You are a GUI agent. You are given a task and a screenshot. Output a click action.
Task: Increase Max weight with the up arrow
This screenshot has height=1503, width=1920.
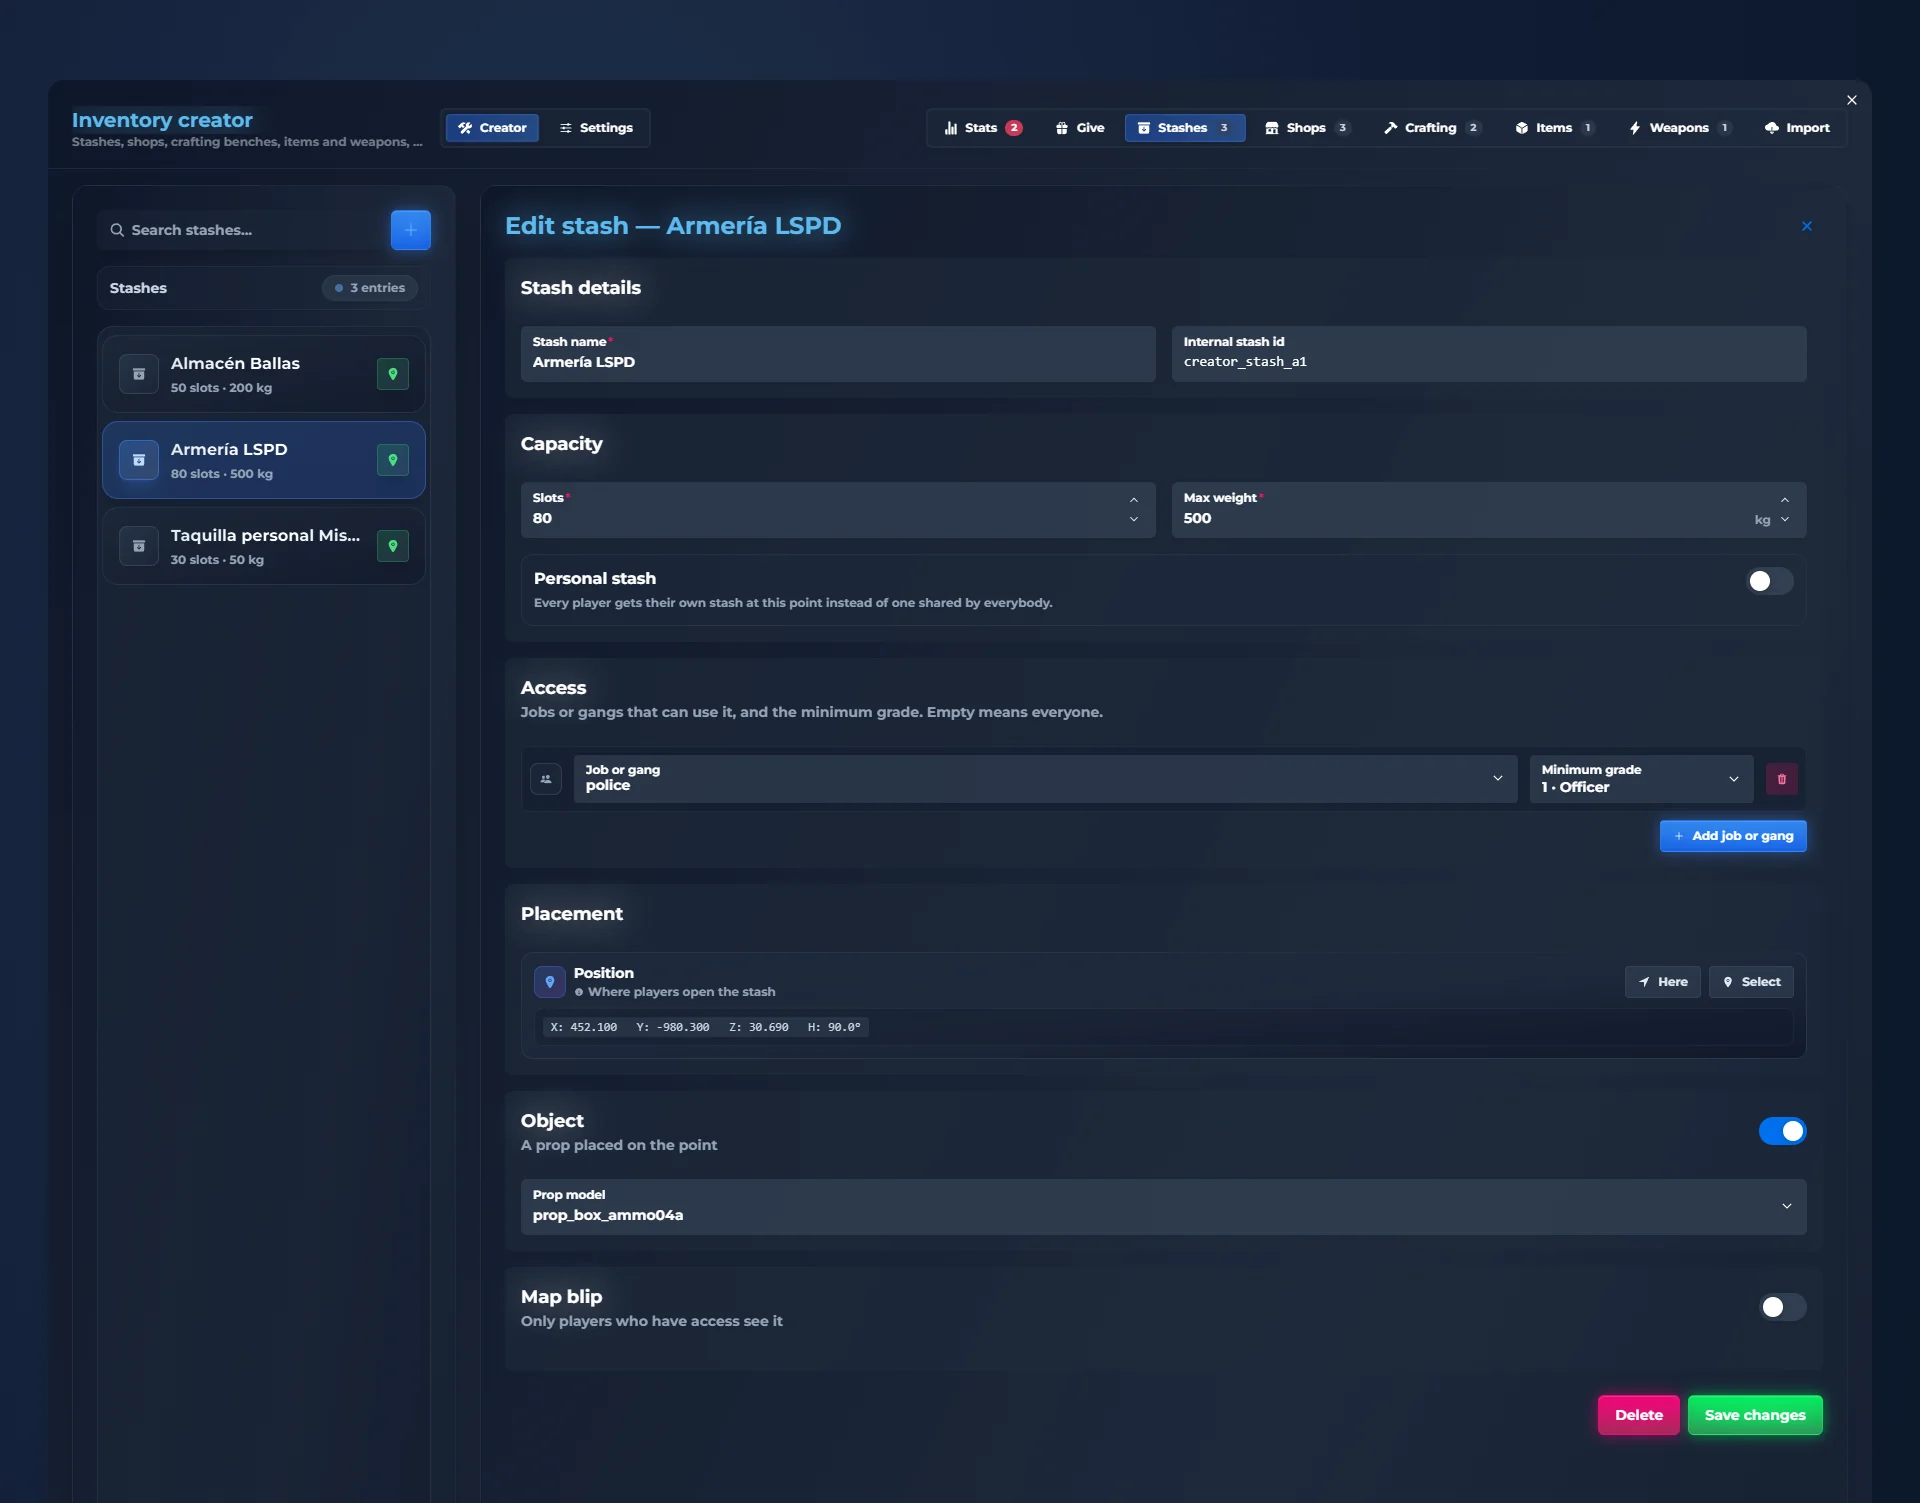point(1785,500)
